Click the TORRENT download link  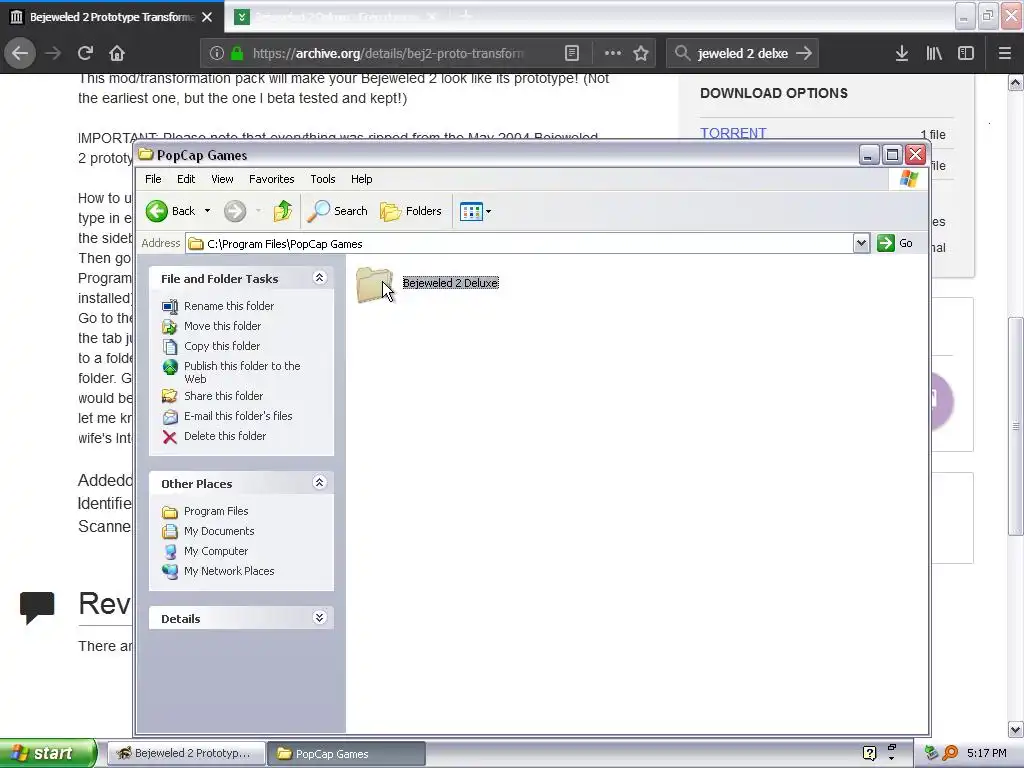(x=733, y=133)
